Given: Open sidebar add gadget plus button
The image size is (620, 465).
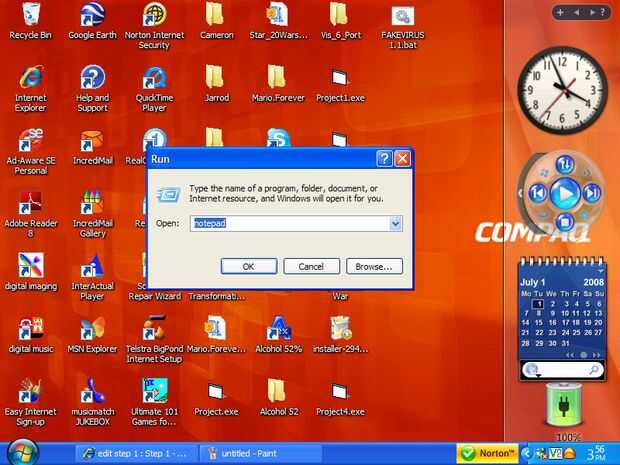Looking at the screenshot, I should point(560,12).
